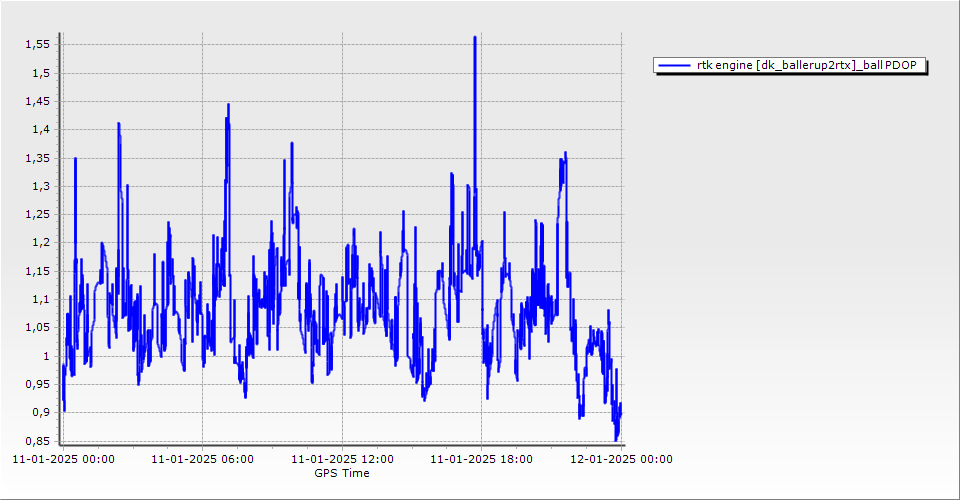Click x-axis label '11-01-2025 12:00'
Screen dimensions: 960x500
coord(342,459)
